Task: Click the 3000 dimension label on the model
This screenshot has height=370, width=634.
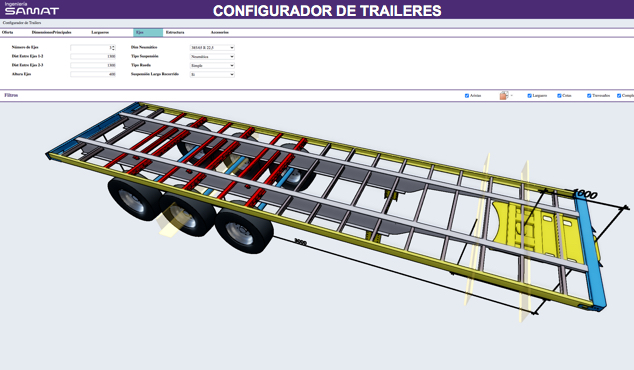Action: pyautogui.click(x=300, y=242)
